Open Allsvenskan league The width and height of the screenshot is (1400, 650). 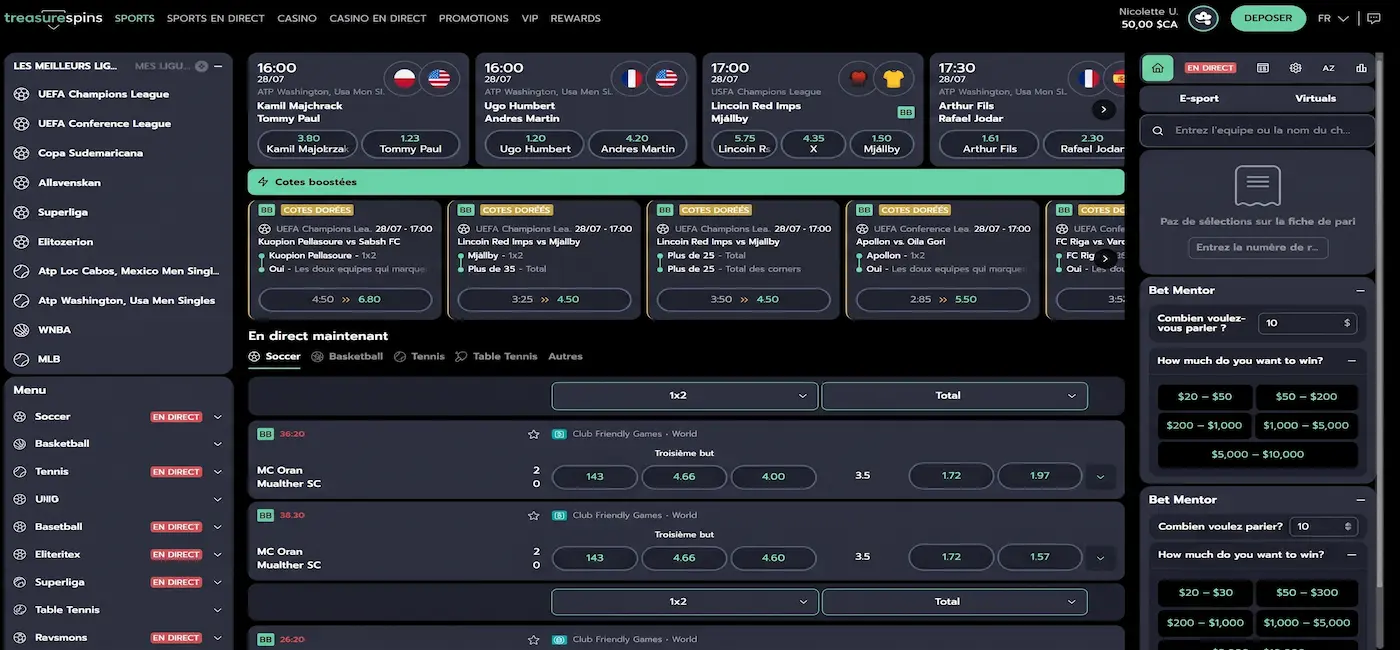pos(69,183)
